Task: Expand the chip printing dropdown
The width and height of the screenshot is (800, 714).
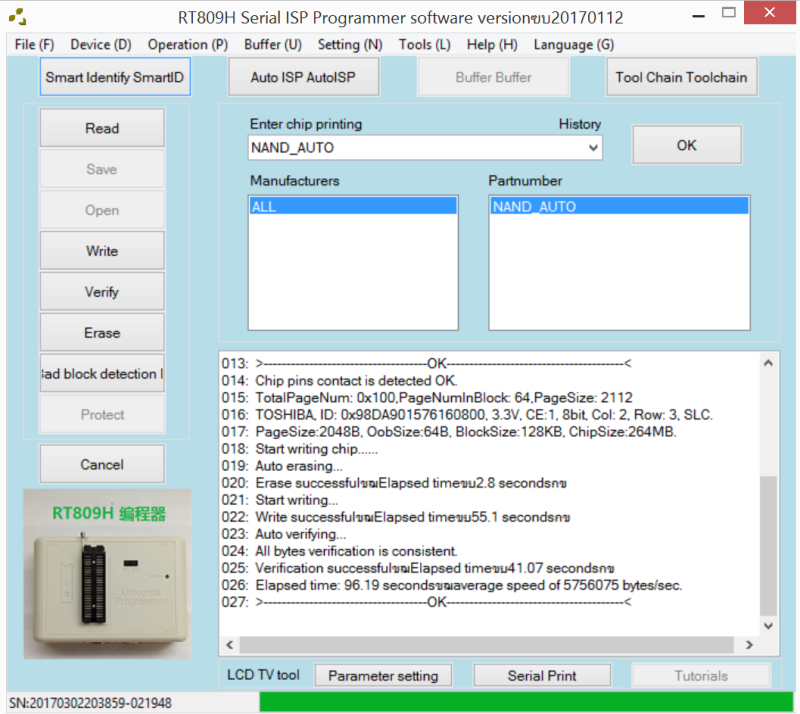Action: pos(595,147)
